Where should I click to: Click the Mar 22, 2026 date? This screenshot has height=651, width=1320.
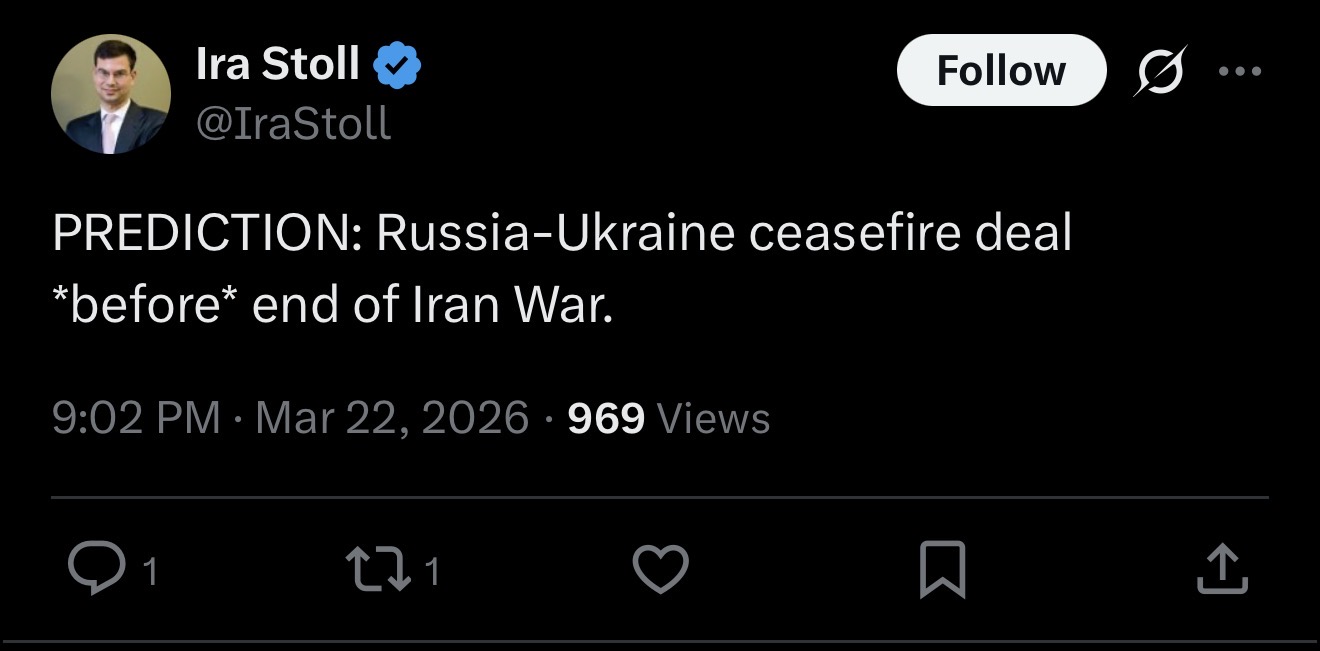tap(391, 417)
